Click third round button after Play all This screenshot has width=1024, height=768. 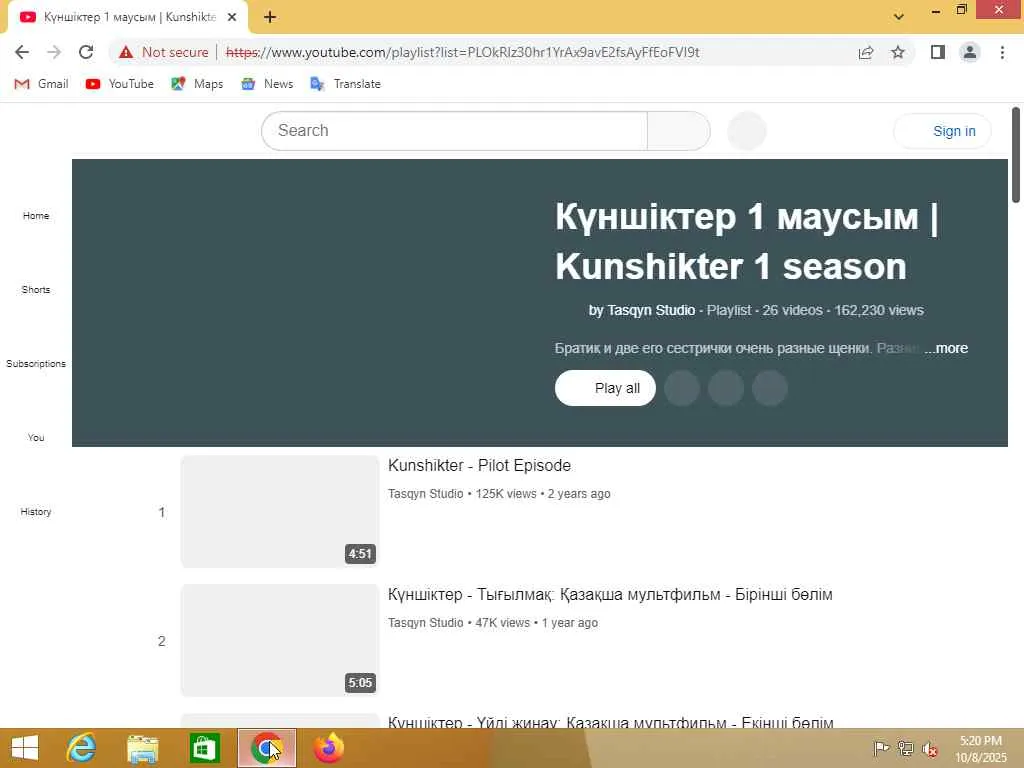tap(770, 388)
